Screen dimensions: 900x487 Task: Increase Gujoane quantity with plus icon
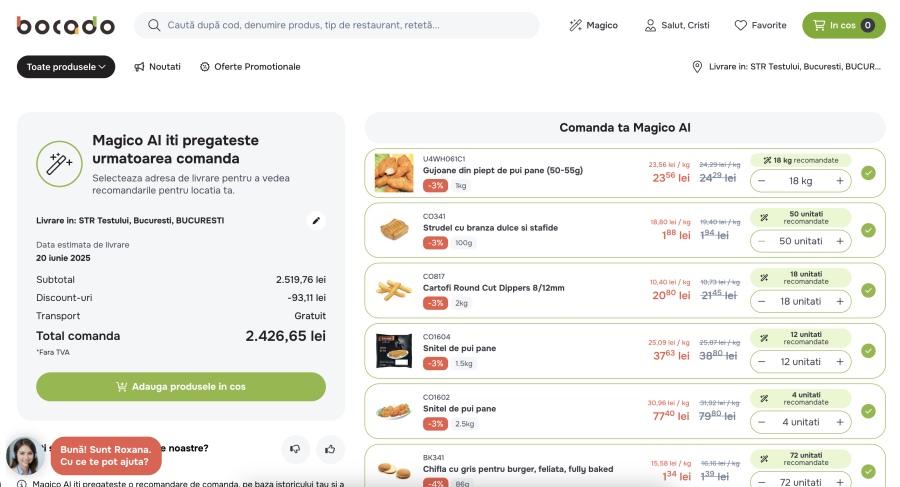840,181
